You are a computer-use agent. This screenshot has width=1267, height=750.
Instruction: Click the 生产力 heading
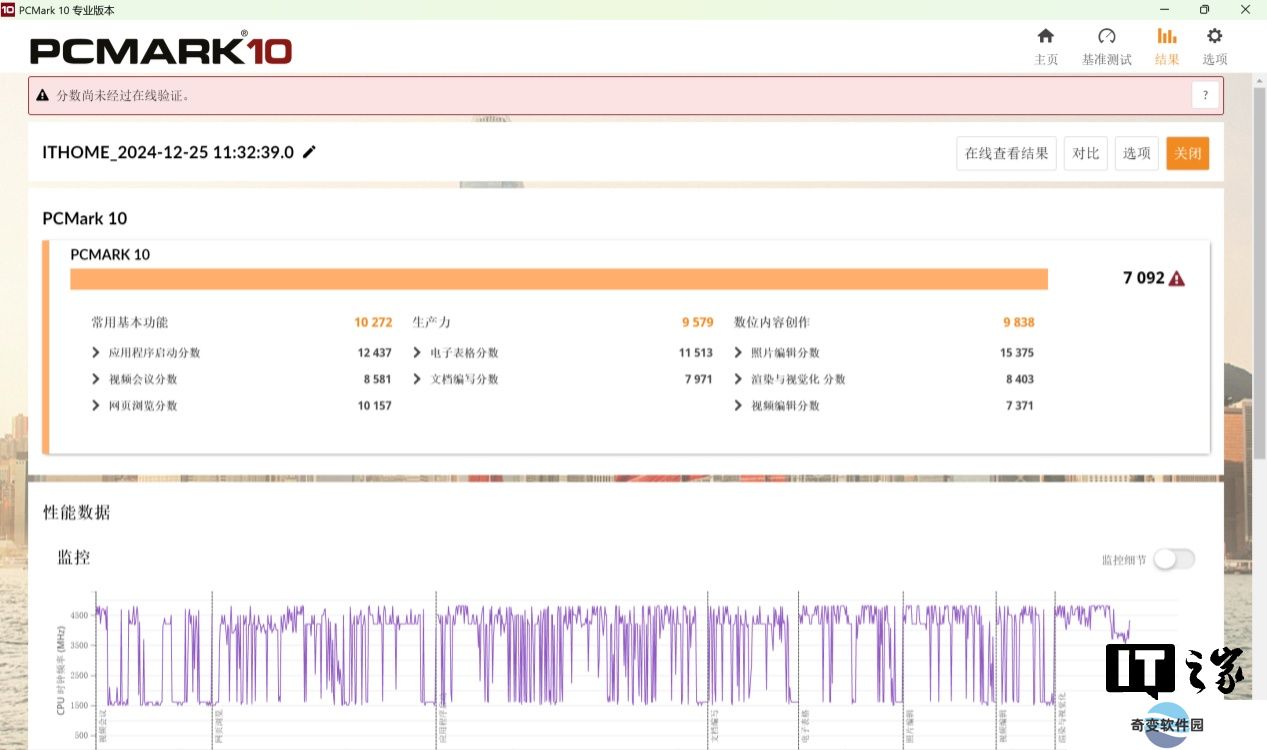[x=432, y=322]
